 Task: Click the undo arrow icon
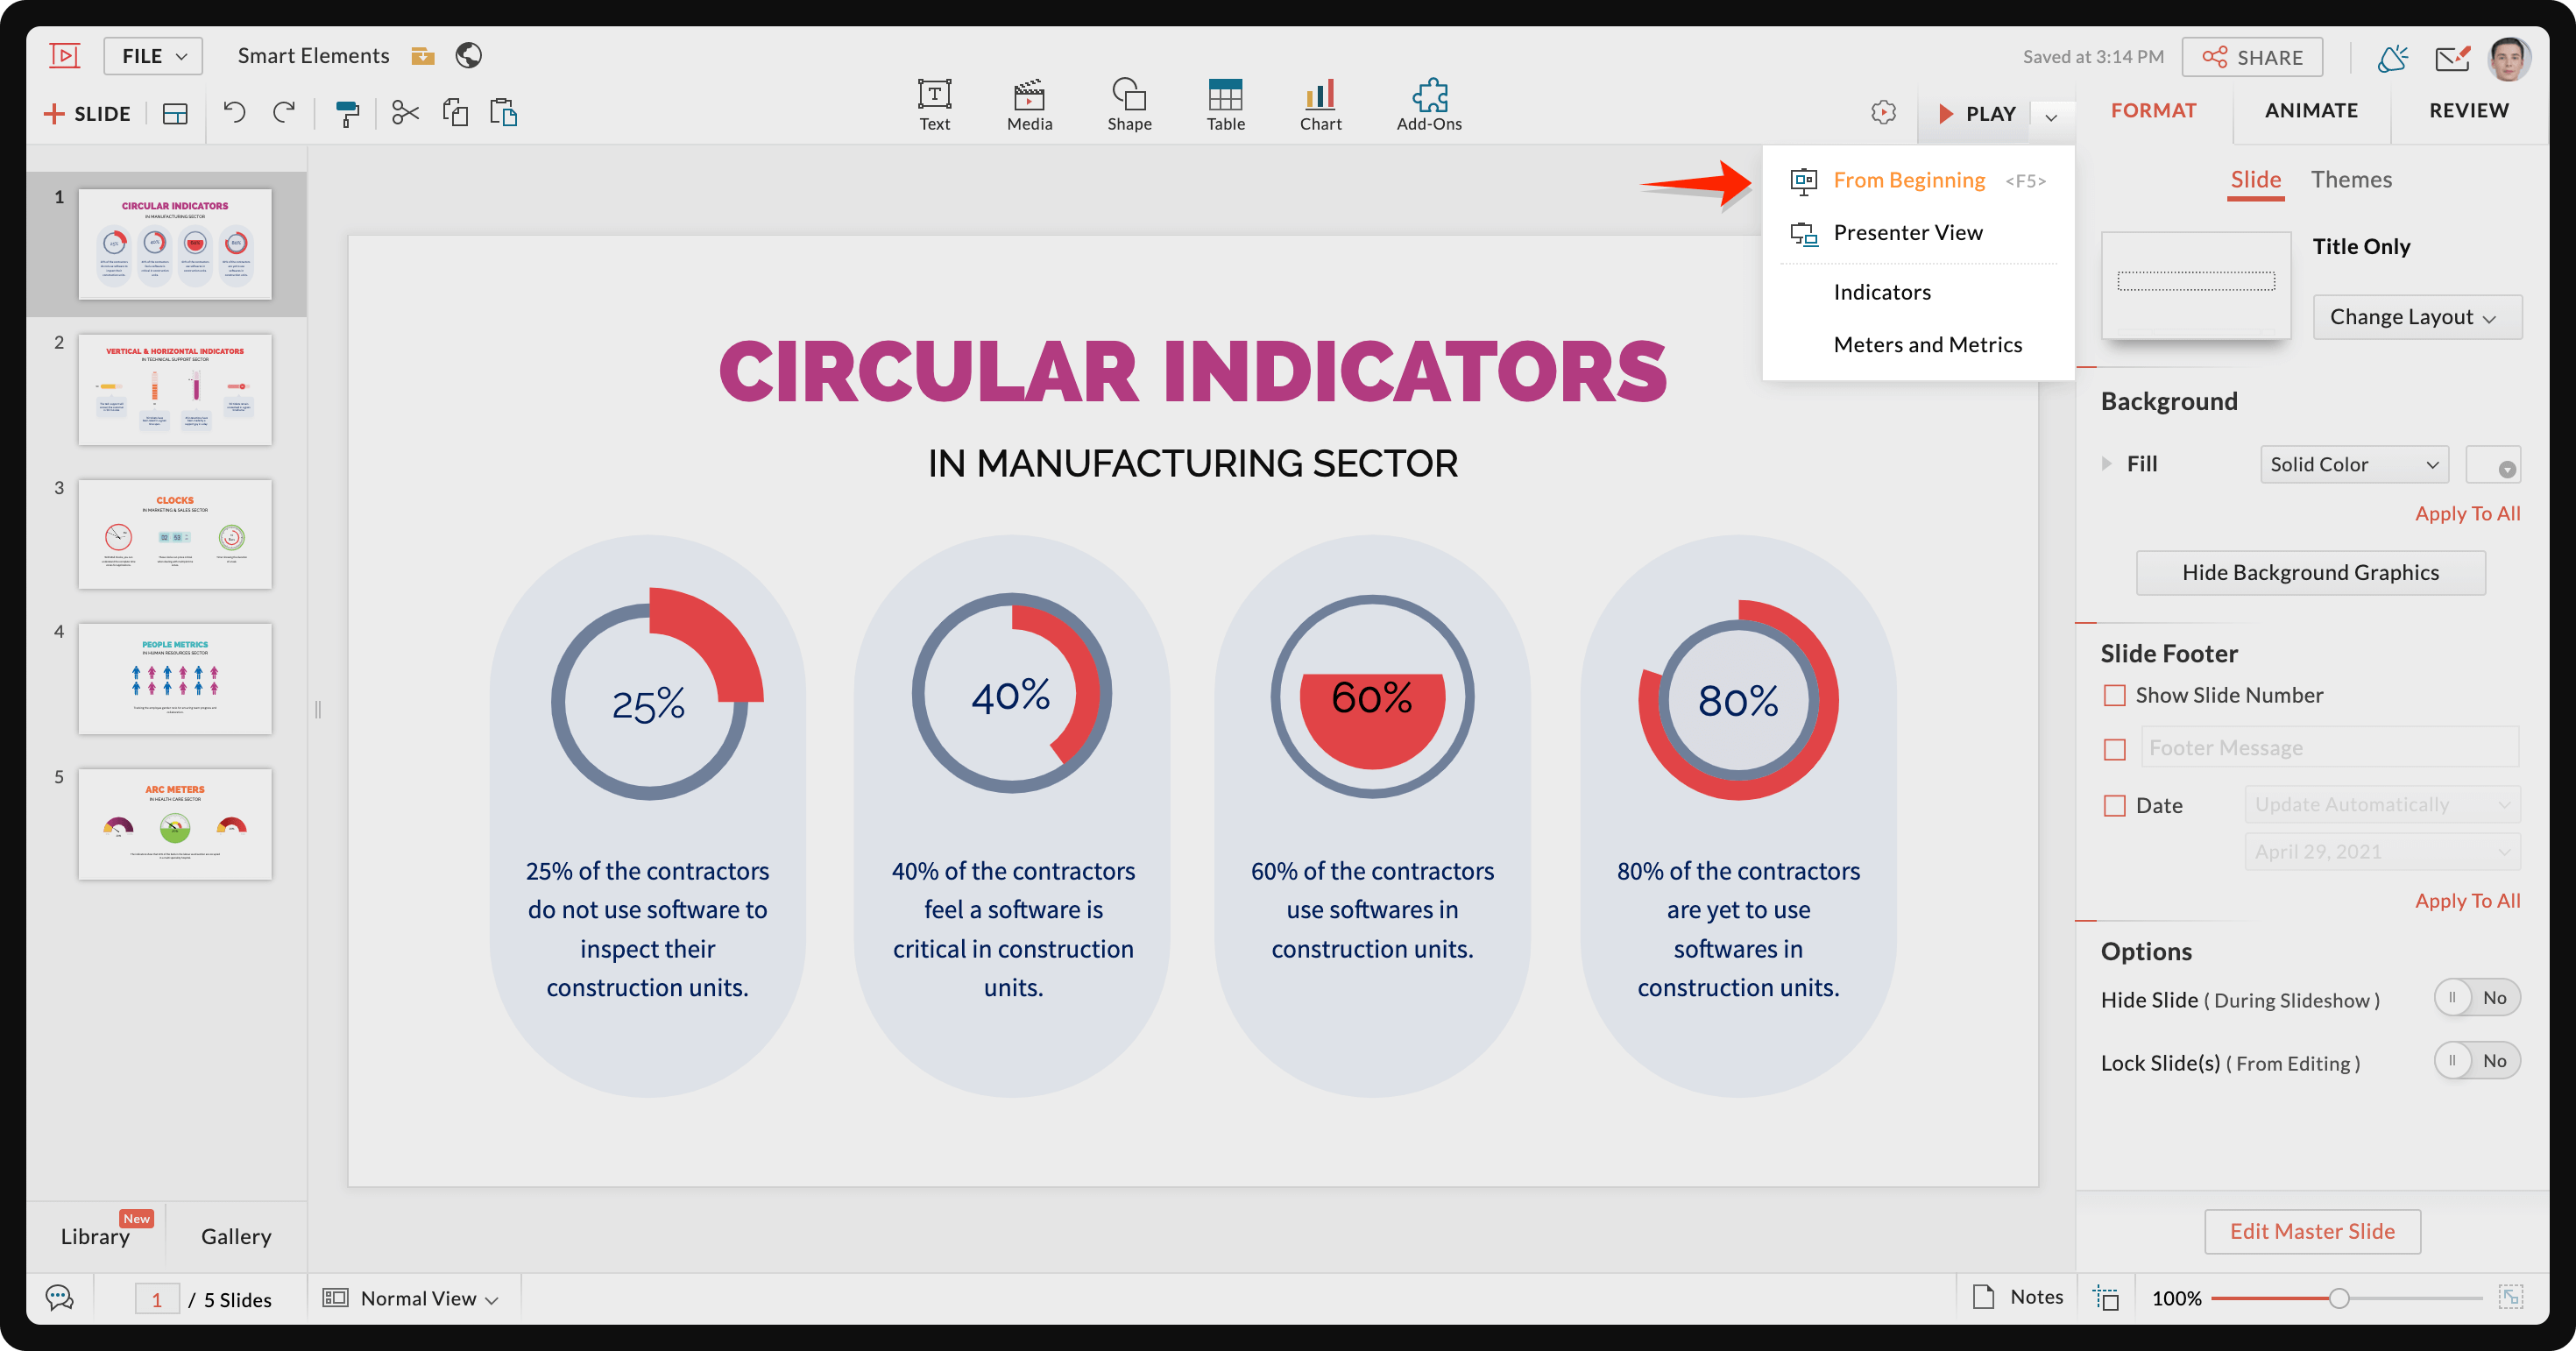pos(234,112)
